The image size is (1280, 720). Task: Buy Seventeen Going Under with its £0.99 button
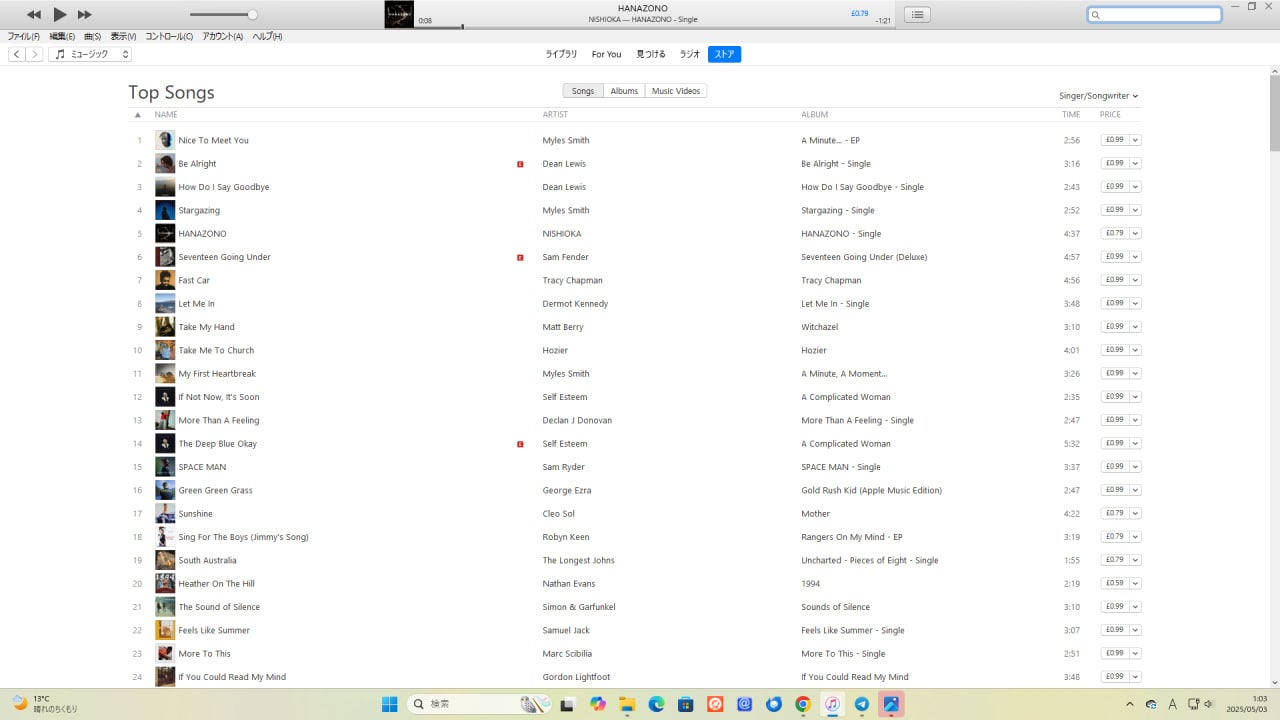coord(1115,257)
